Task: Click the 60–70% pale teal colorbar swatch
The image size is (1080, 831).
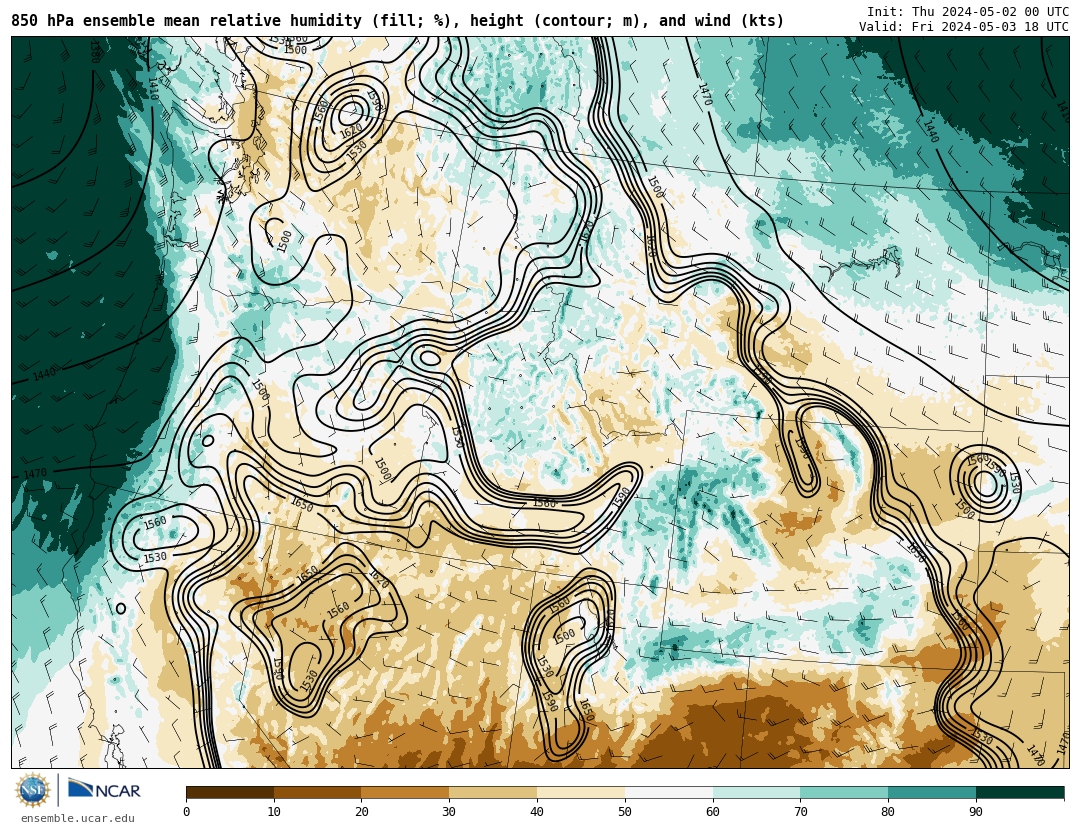Action: 756,792
